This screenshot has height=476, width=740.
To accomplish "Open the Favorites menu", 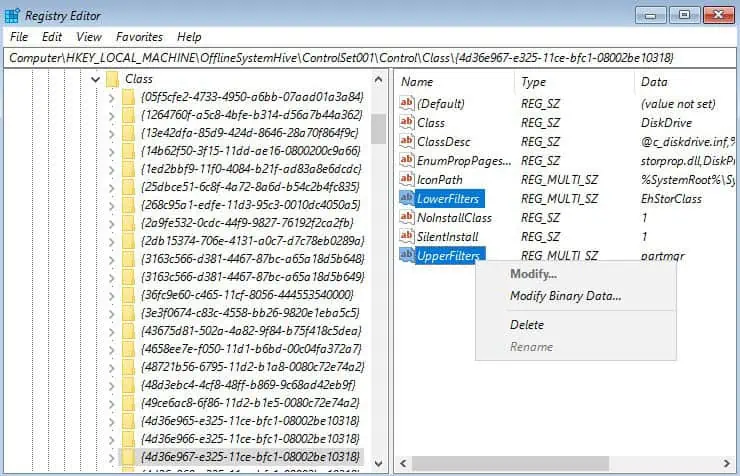I will 139,37.
